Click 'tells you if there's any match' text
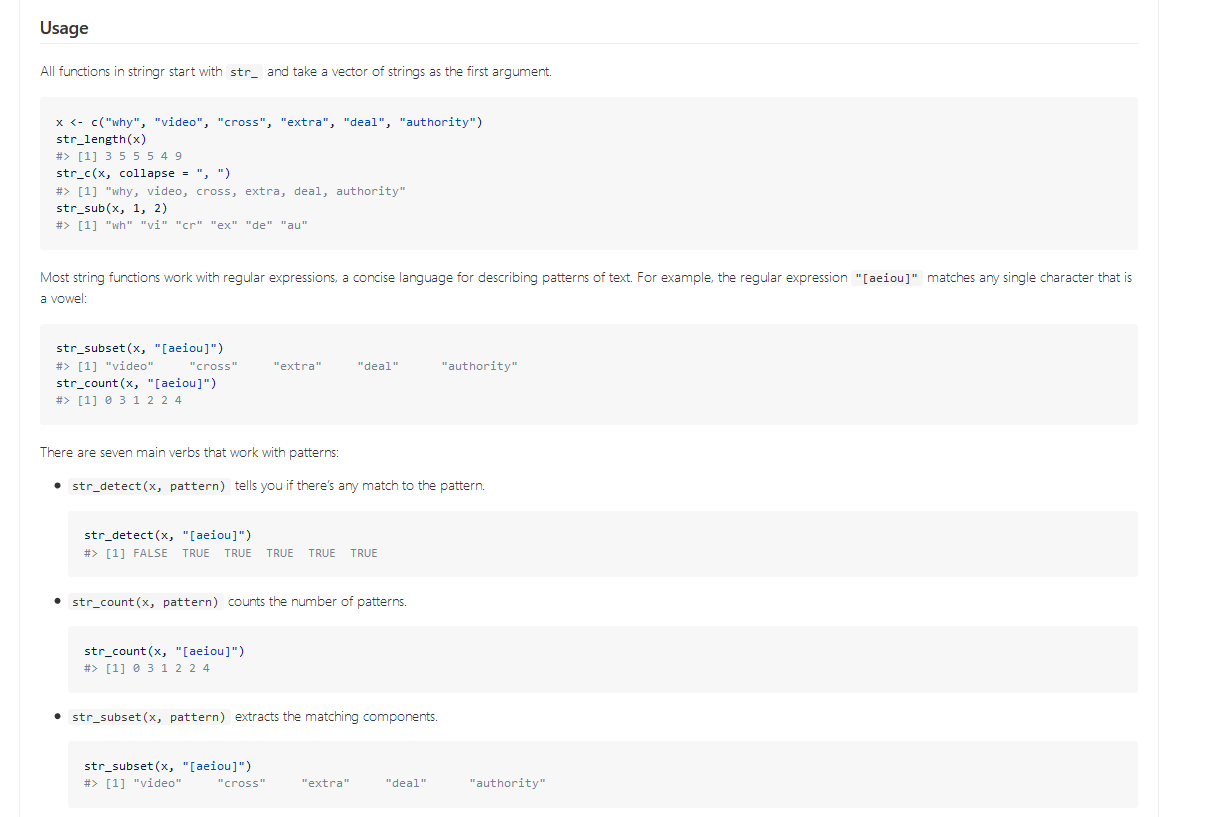 pyautogui.click(x=359, y=486)
